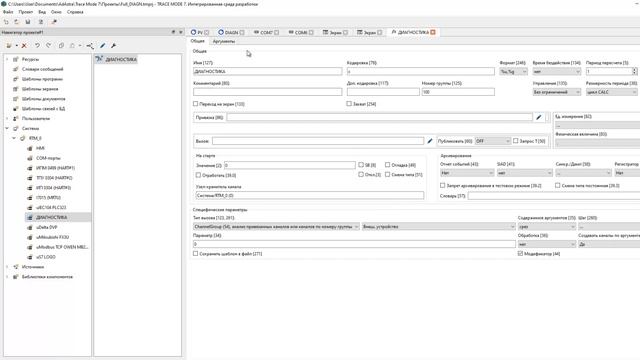Open the Окно menu
Viewport: 640px width, 360px height.
tap(56, 12)
